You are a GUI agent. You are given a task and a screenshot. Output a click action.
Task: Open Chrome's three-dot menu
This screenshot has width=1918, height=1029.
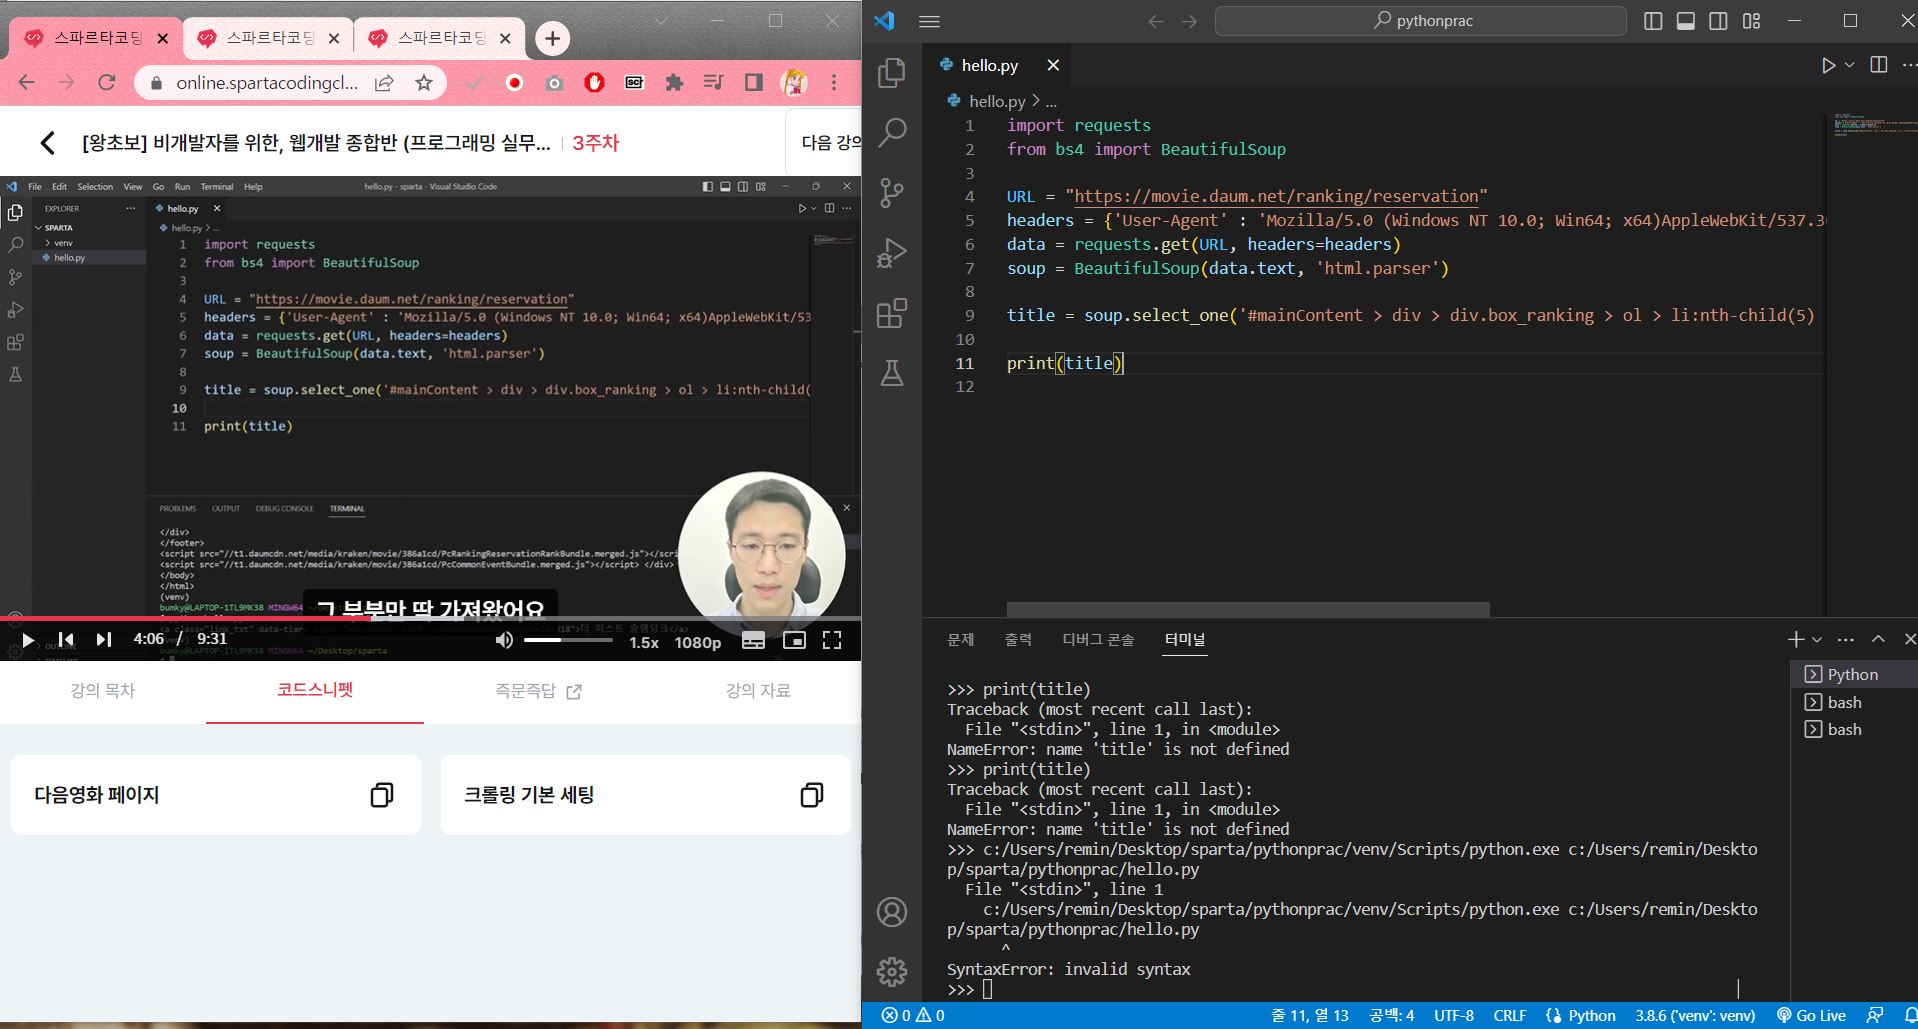click(834, 83)
